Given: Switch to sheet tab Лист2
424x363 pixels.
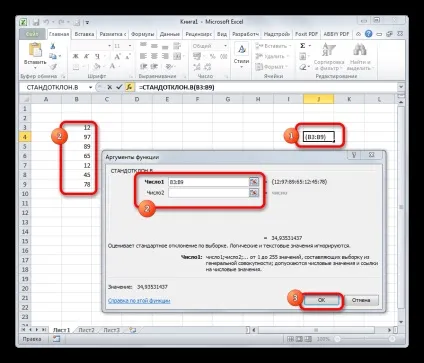Looking at the screenshot, I should tap(86, 330).
